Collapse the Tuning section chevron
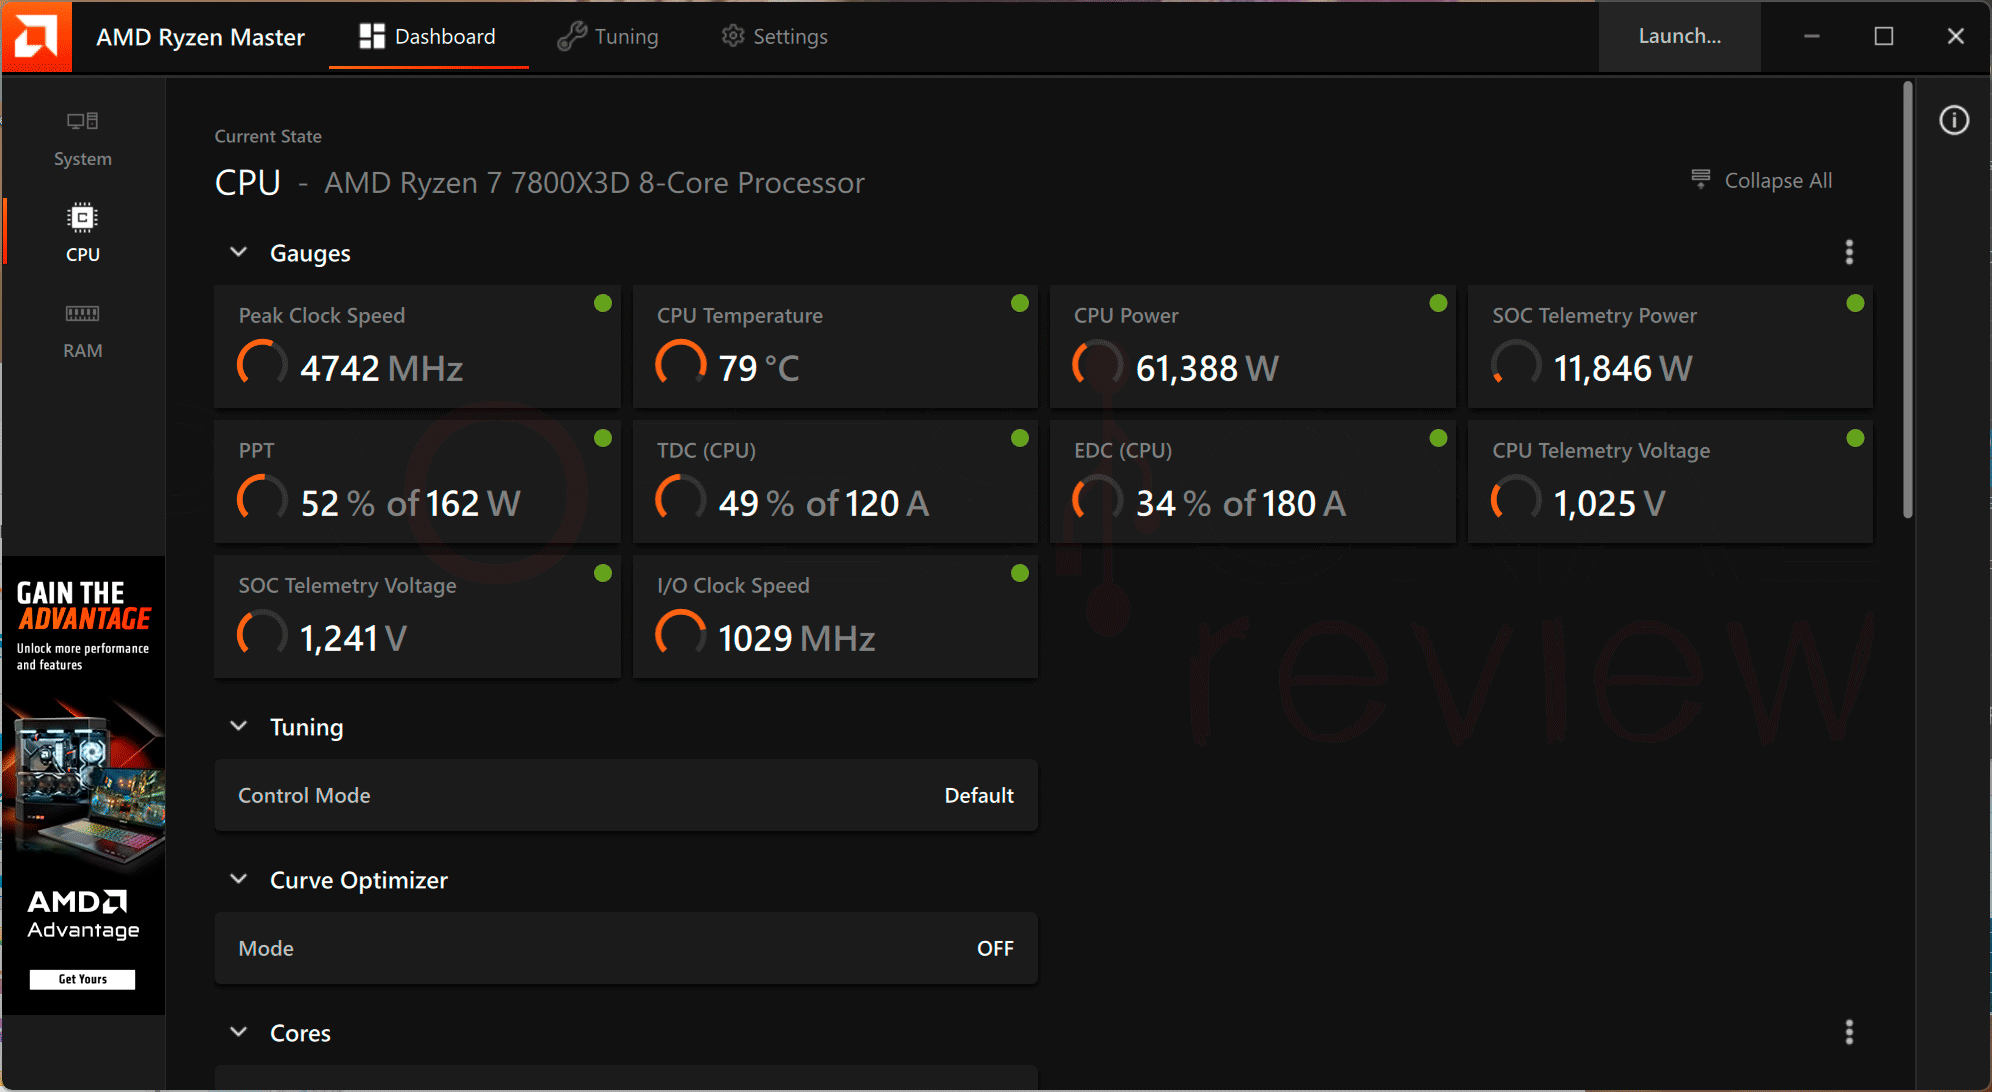 point(238,726)
